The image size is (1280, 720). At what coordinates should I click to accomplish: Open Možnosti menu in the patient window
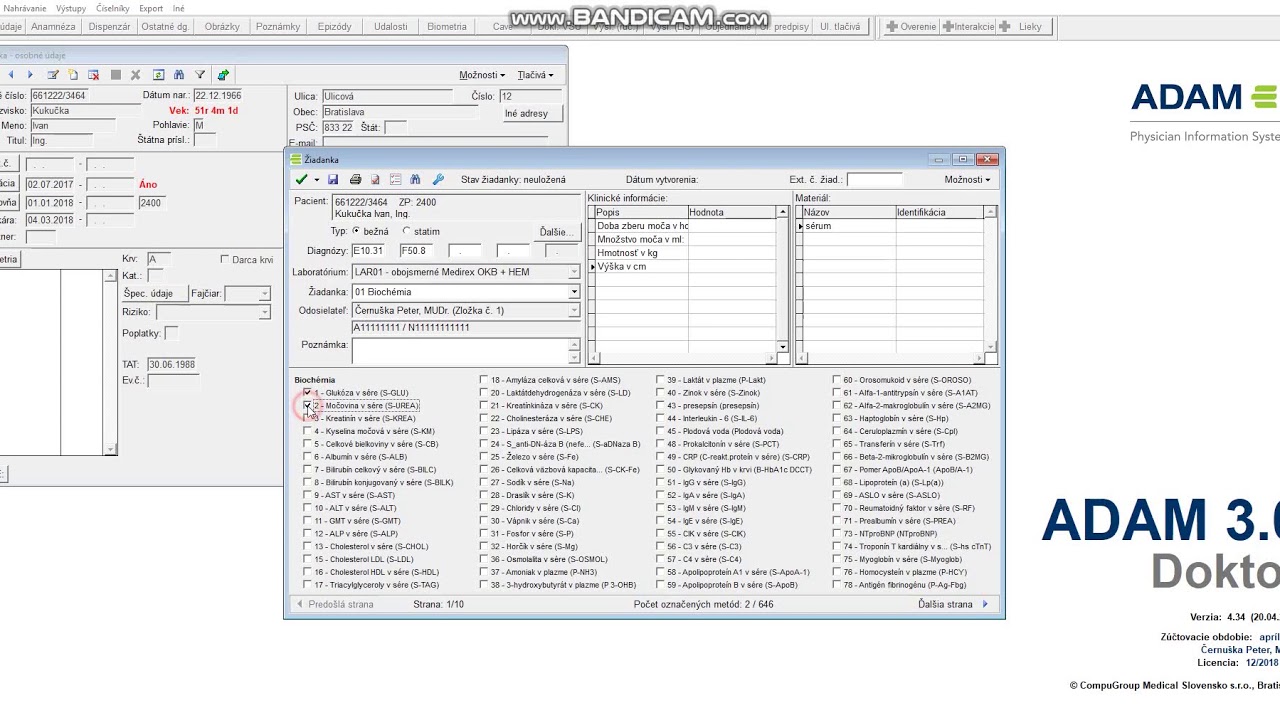pyautogui.click(x=482, y=75)
